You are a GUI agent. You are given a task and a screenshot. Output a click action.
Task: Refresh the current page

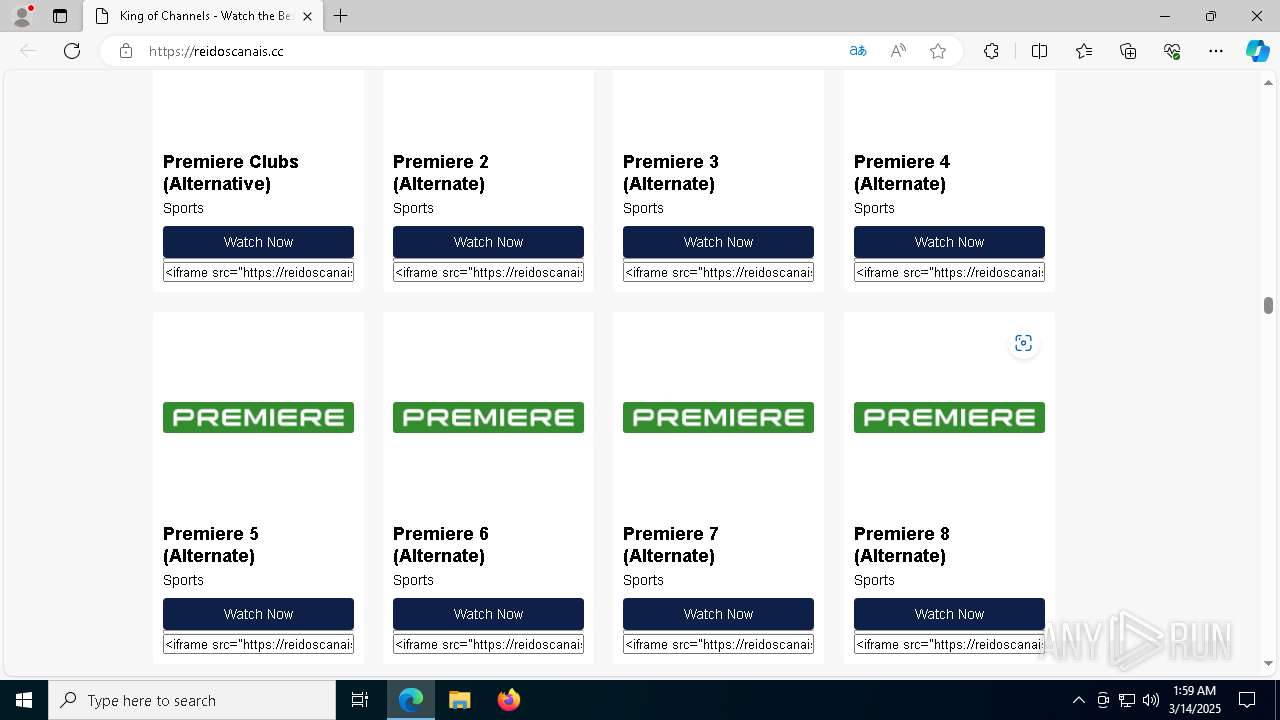72,51
